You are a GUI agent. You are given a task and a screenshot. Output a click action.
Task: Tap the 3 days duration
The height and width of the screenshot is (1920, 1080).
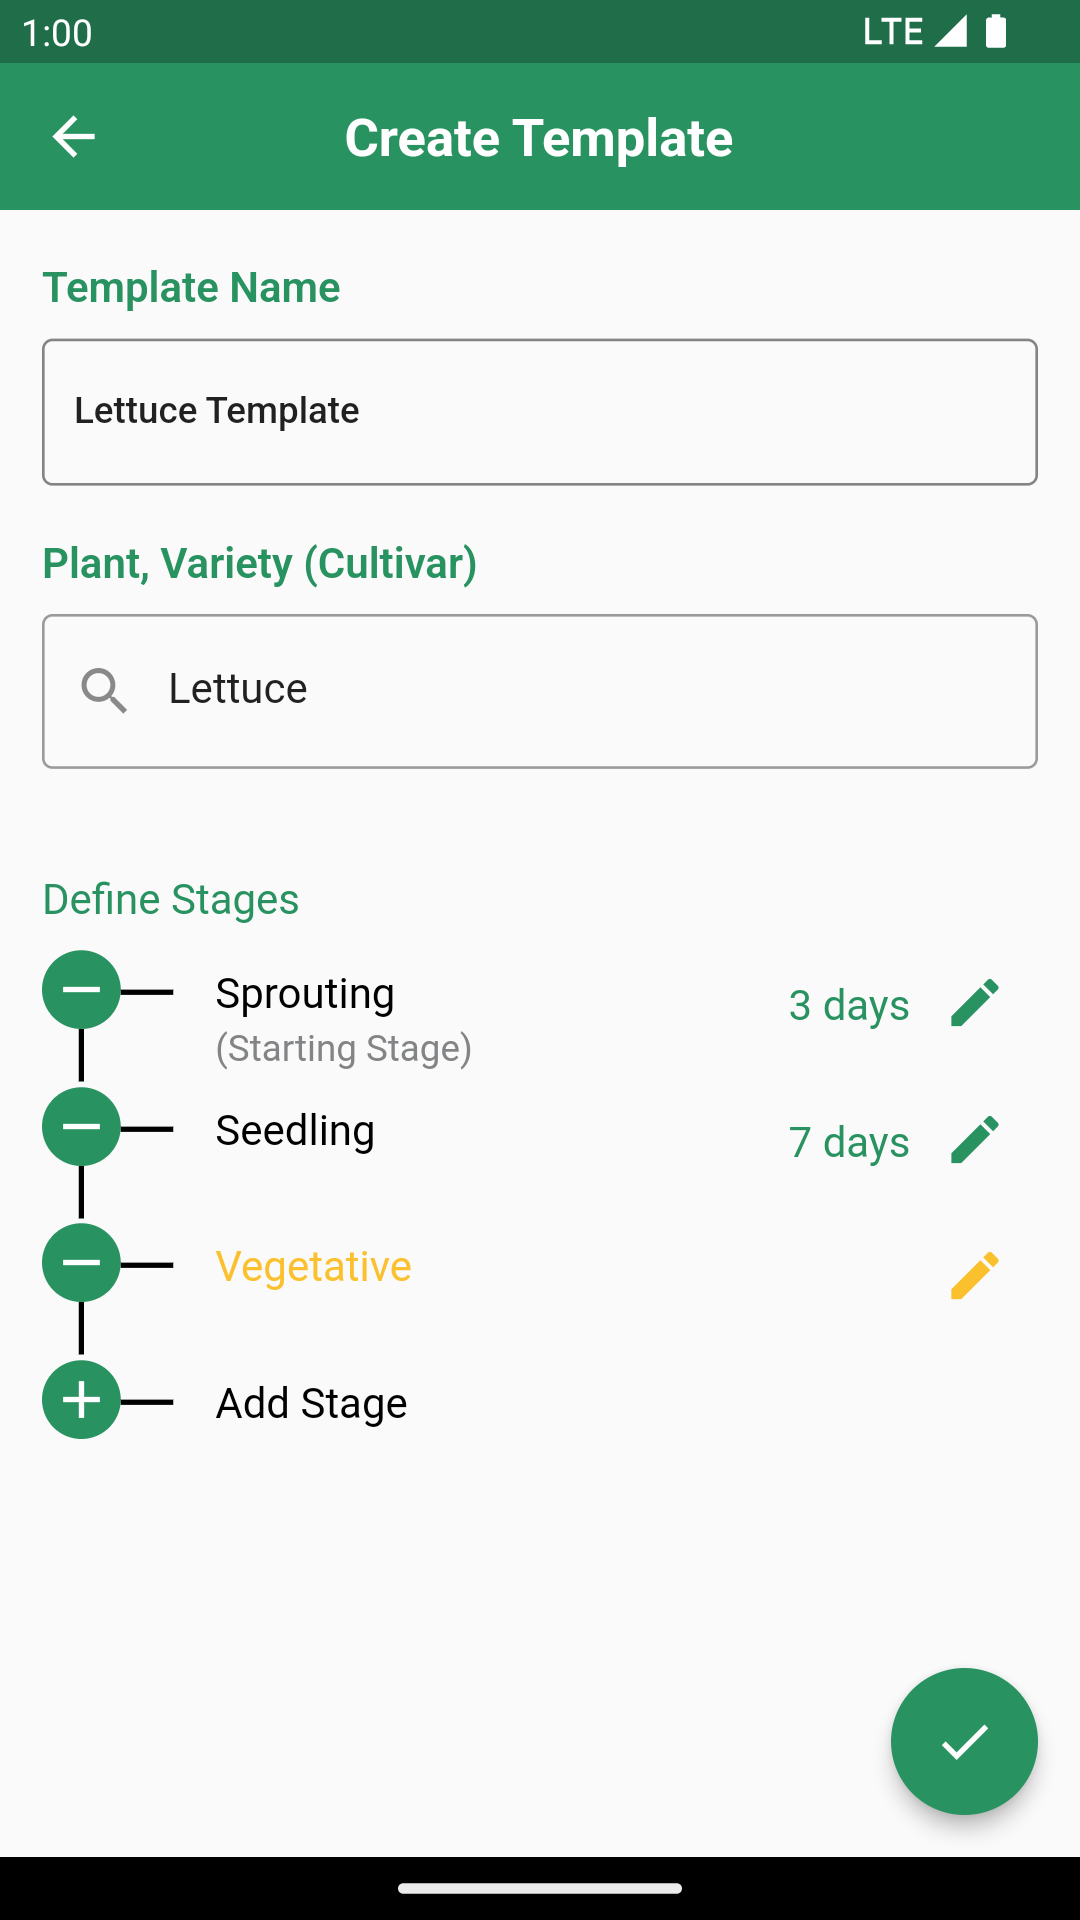point(848,1005)
